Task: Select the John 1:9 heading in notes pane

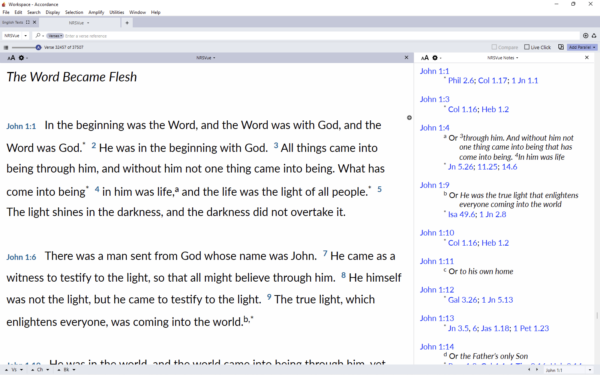Action: pos(434,185)
